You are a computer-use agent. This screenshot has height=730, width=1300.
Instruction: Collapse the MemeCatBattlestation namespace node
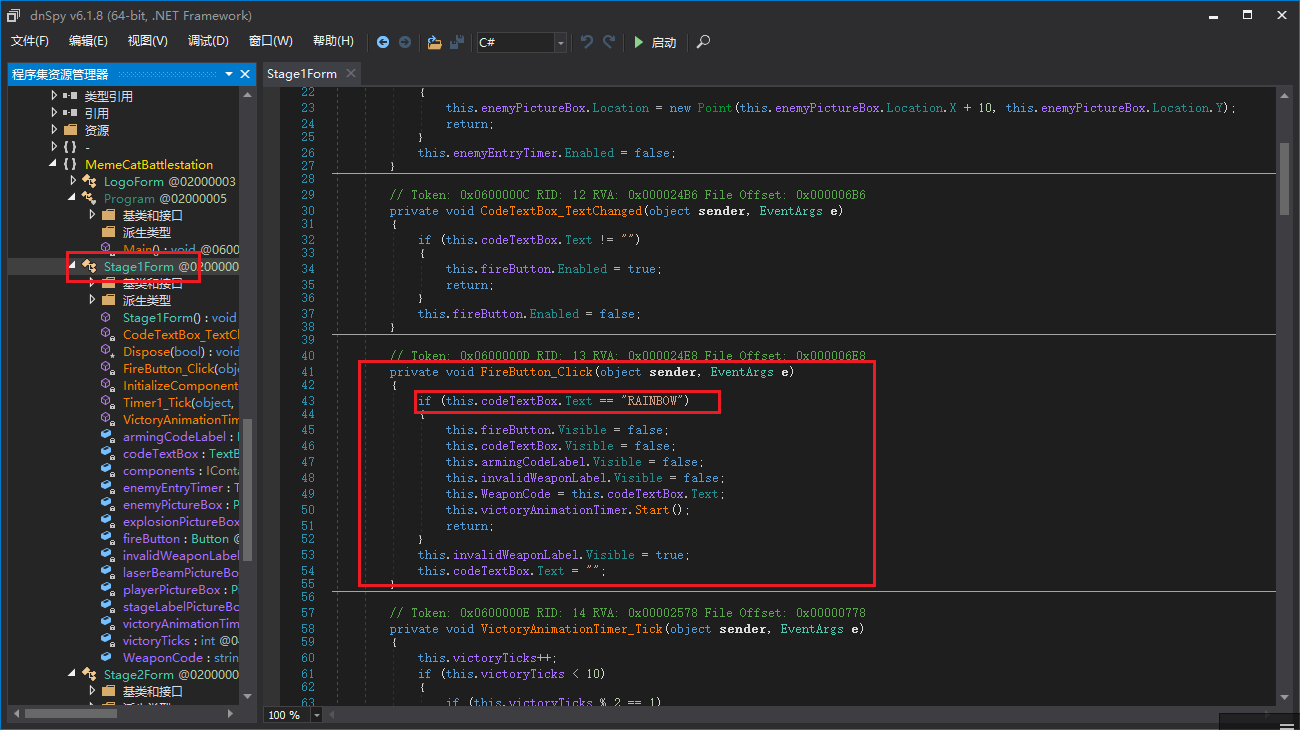[x=54, y=164]
